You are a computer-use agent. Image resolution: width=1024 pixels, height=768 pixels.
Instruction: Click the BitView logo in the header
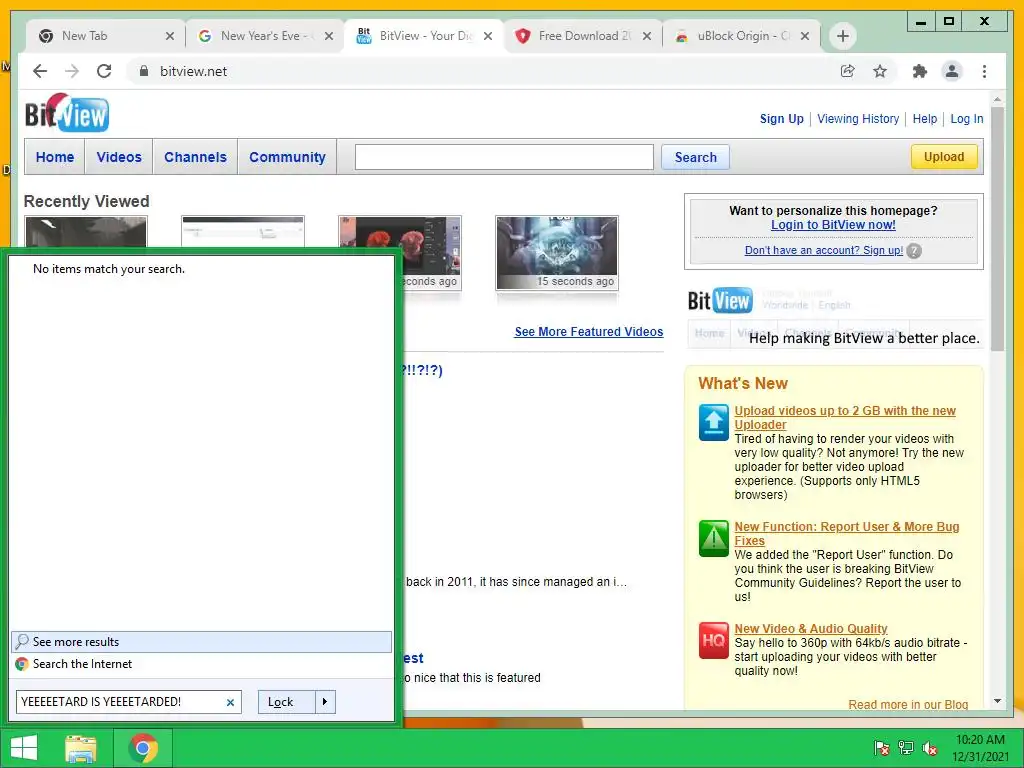pyautogui.click(x=67, y=113)
